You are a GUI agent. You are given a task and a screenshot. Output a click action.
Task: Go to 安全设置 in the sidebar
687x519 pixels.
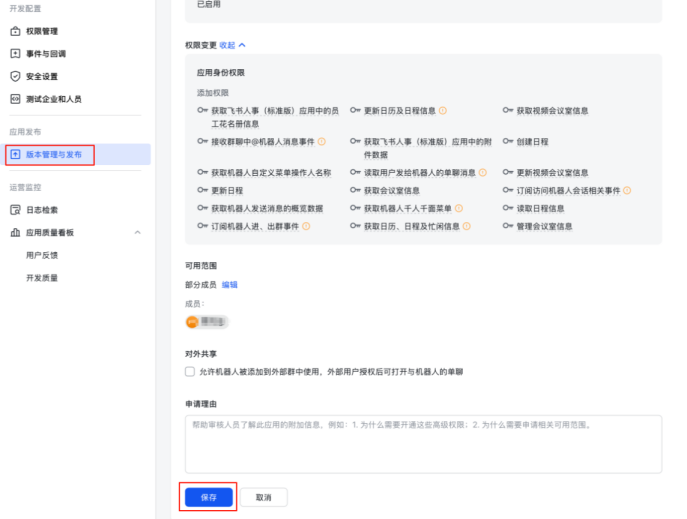[41, 76]
